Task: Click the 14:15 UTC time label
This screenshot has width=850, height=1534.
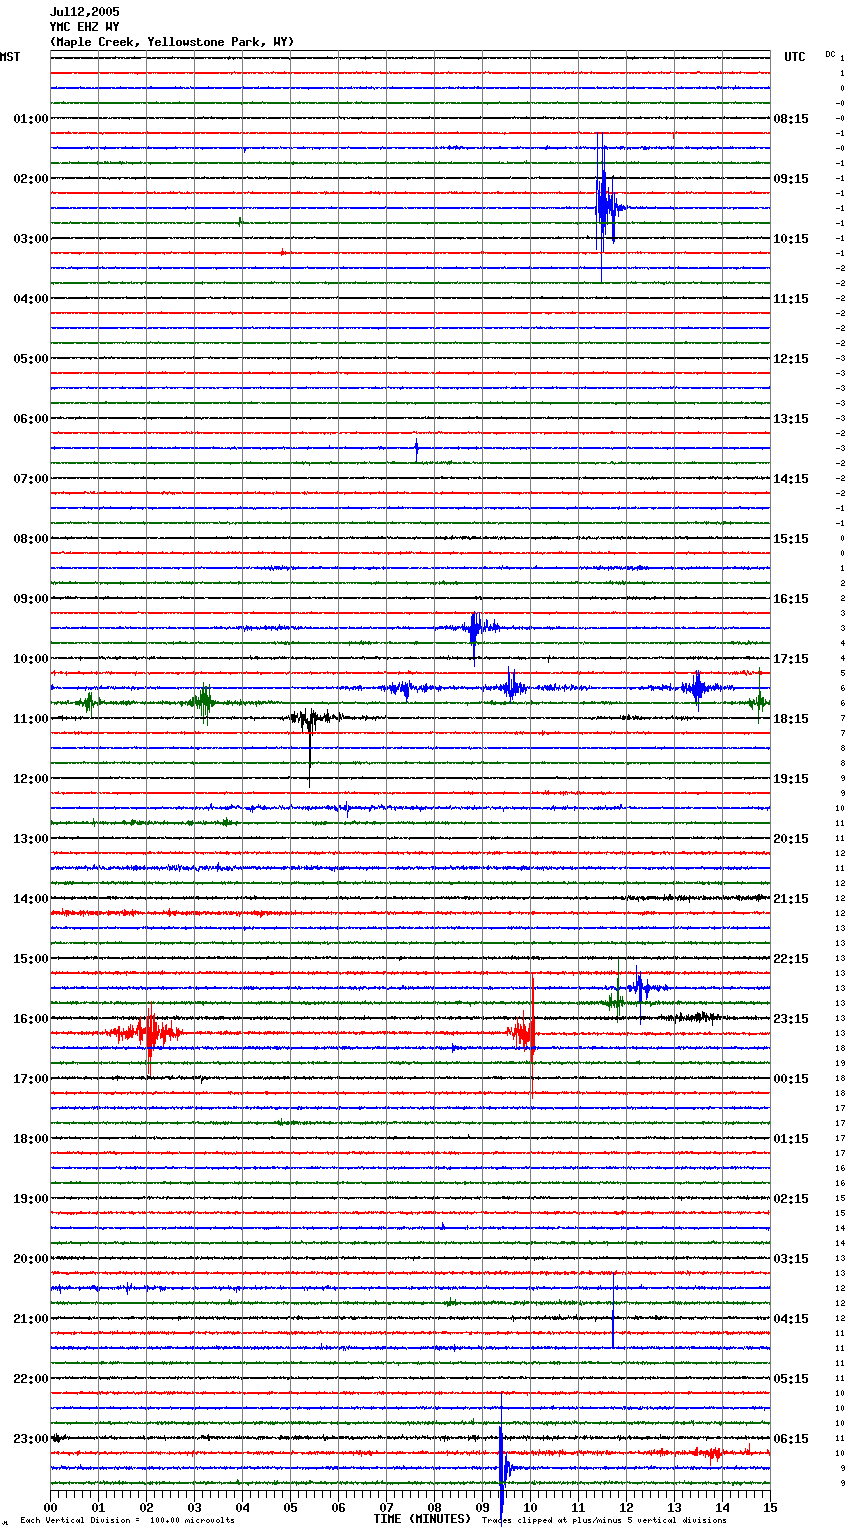Action: 791,479
